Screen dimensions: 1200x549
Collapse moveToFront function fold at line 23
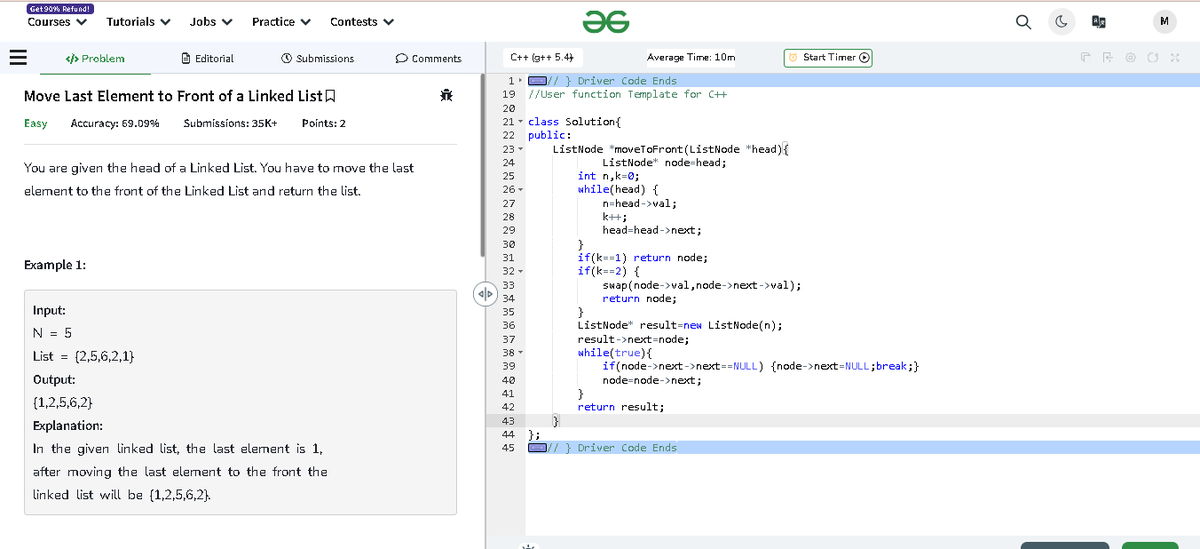520,149
